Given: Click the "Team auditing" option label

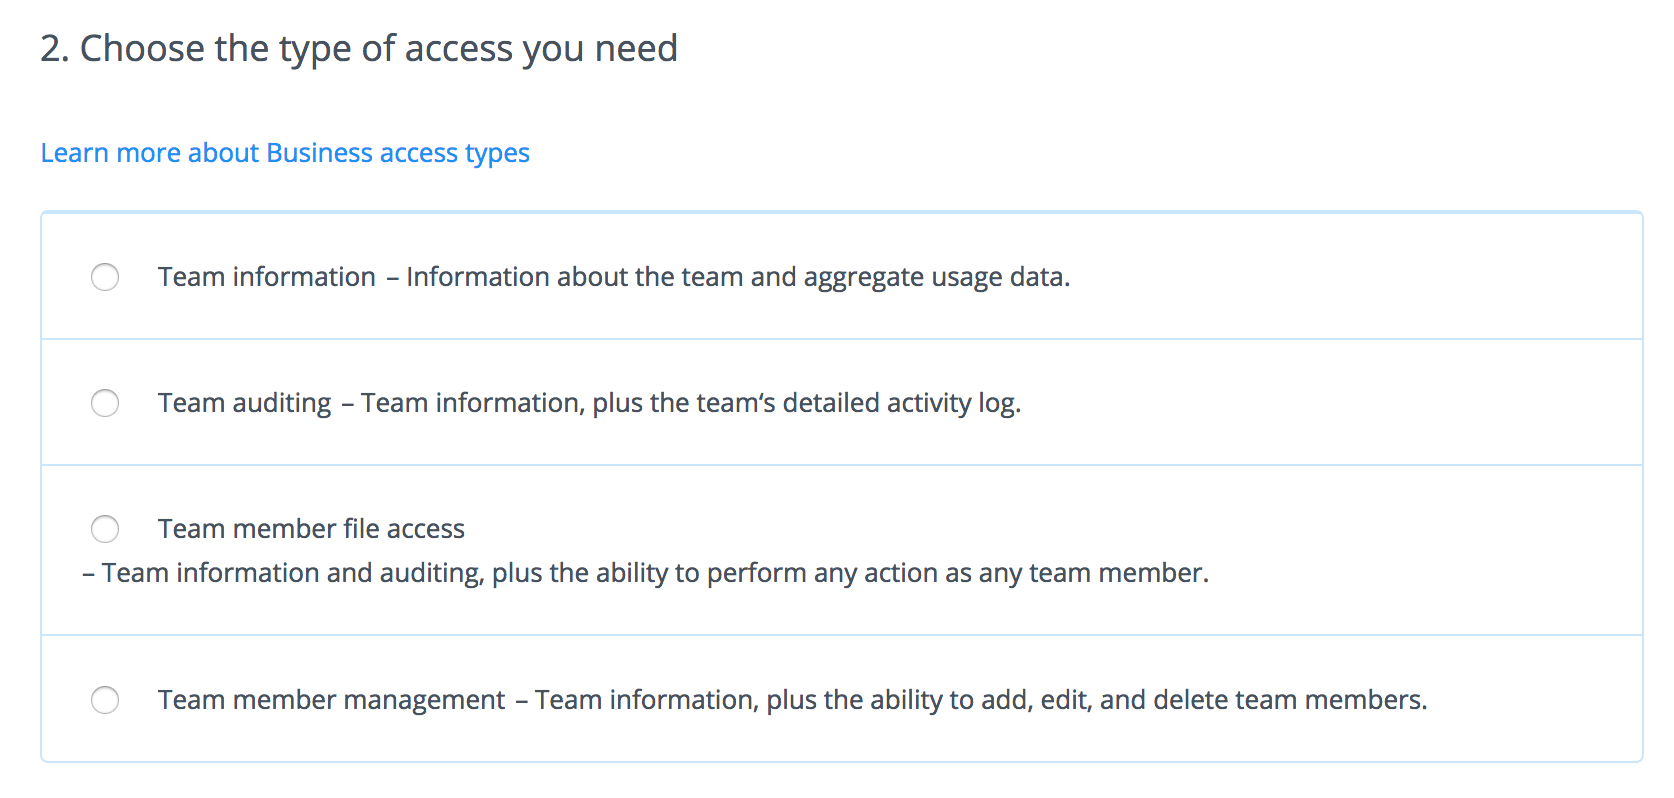Looking at the screenshot, I should click(244, 403).
